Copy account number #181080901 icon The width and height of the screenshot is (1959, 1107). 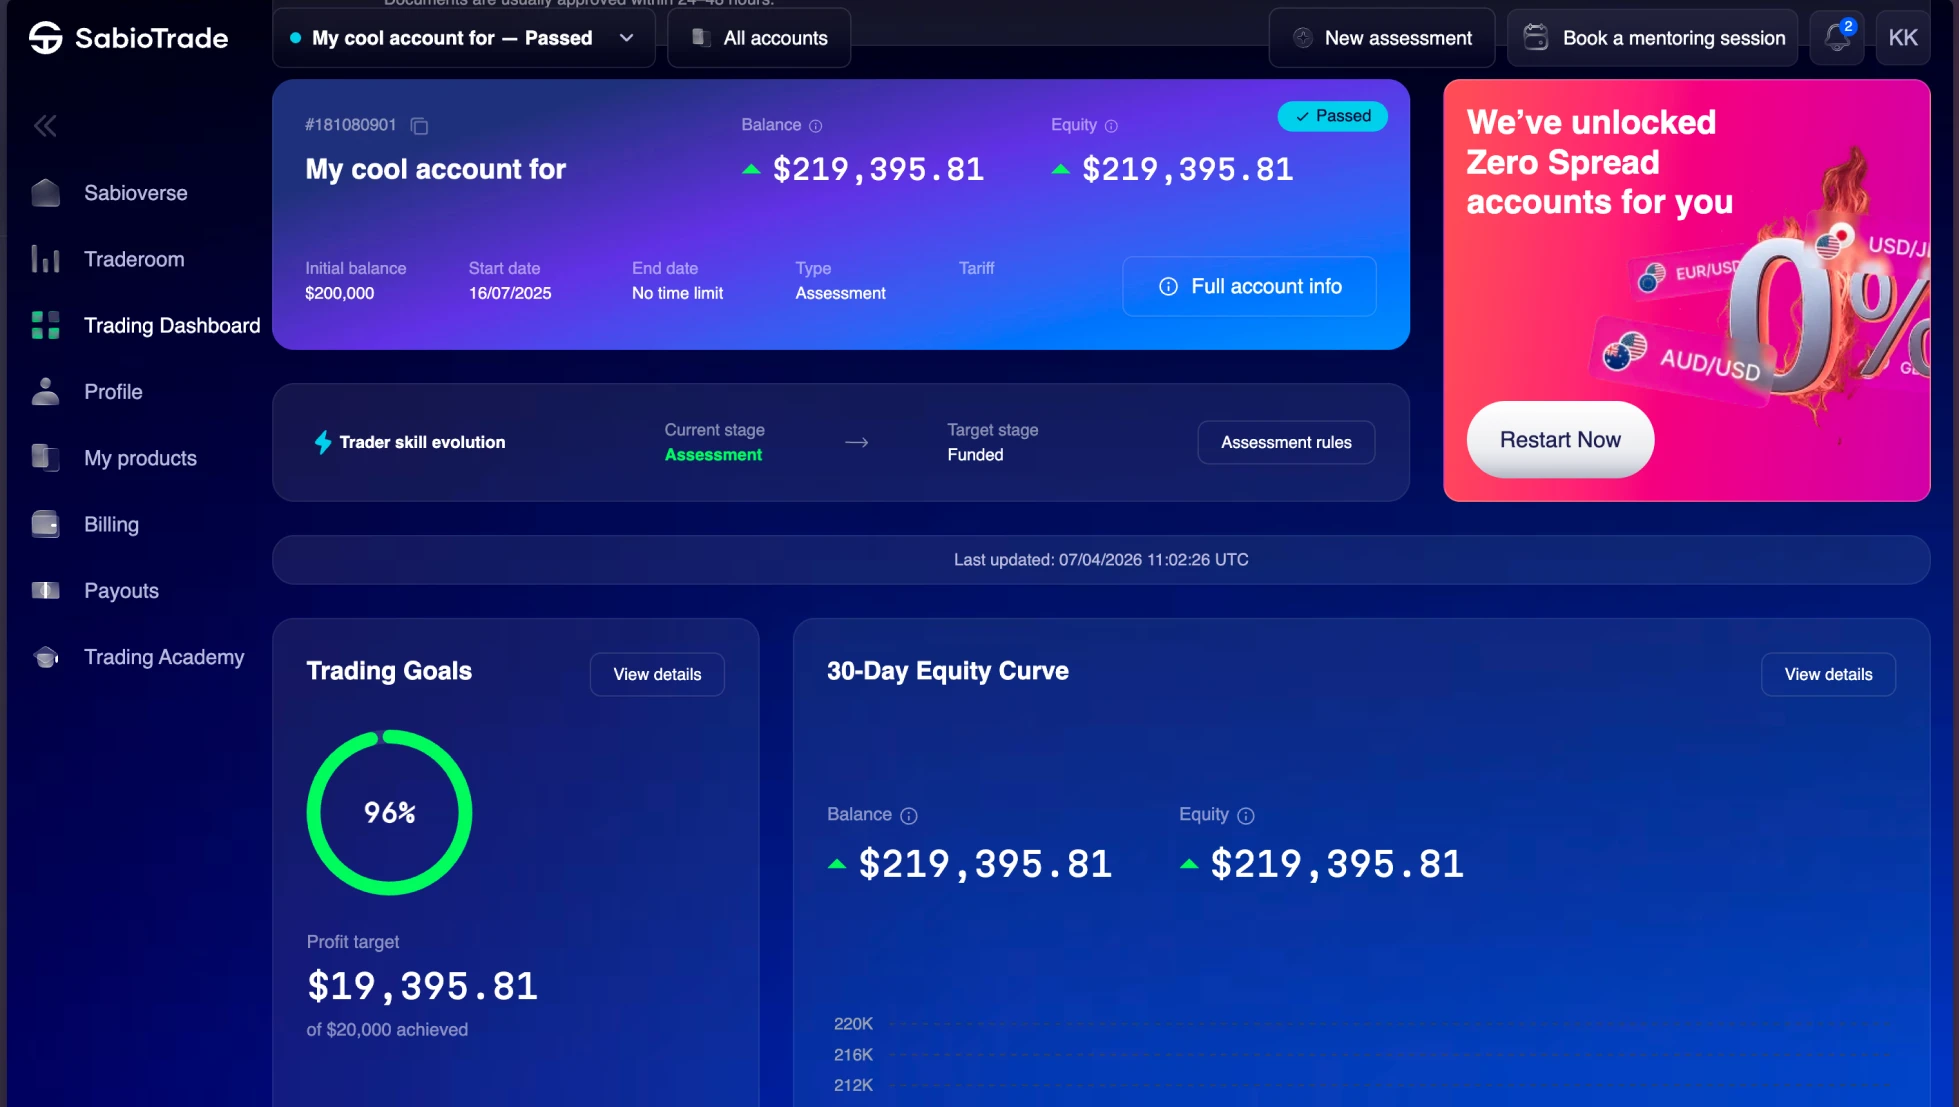click(x=420, y=126)
